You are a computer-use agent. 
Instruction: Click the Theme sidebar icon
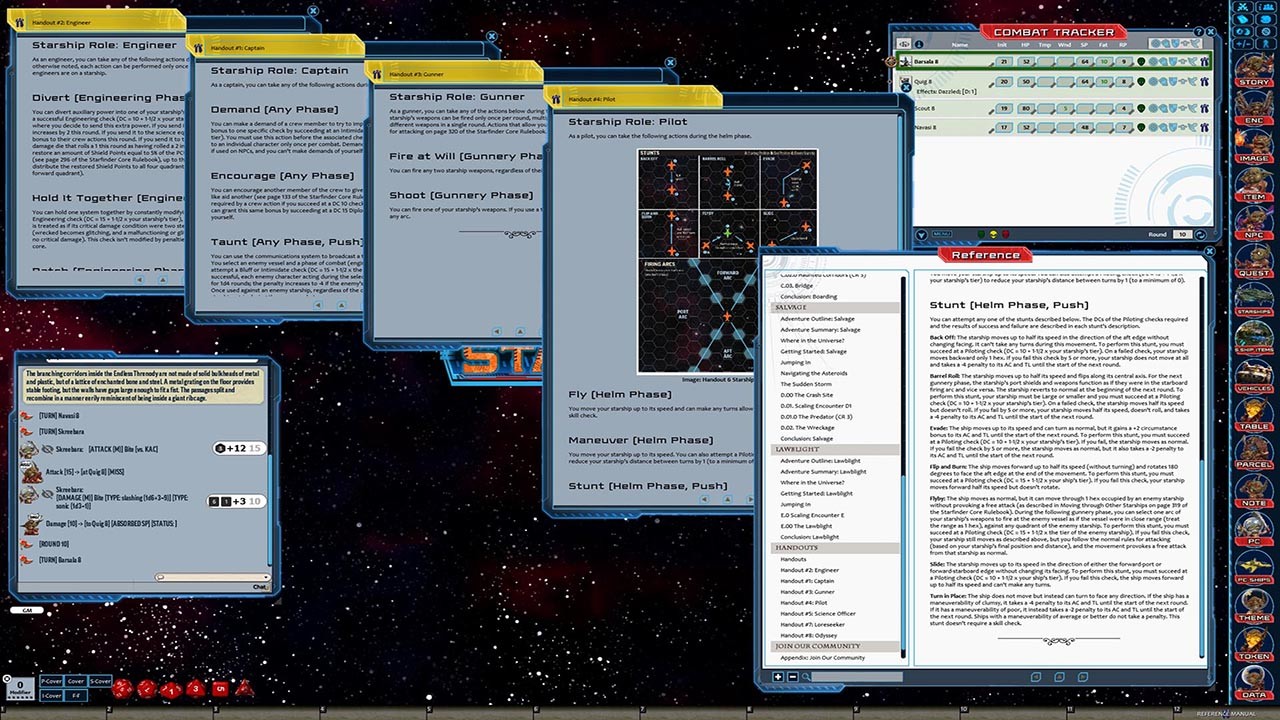tap(1257, 609)
